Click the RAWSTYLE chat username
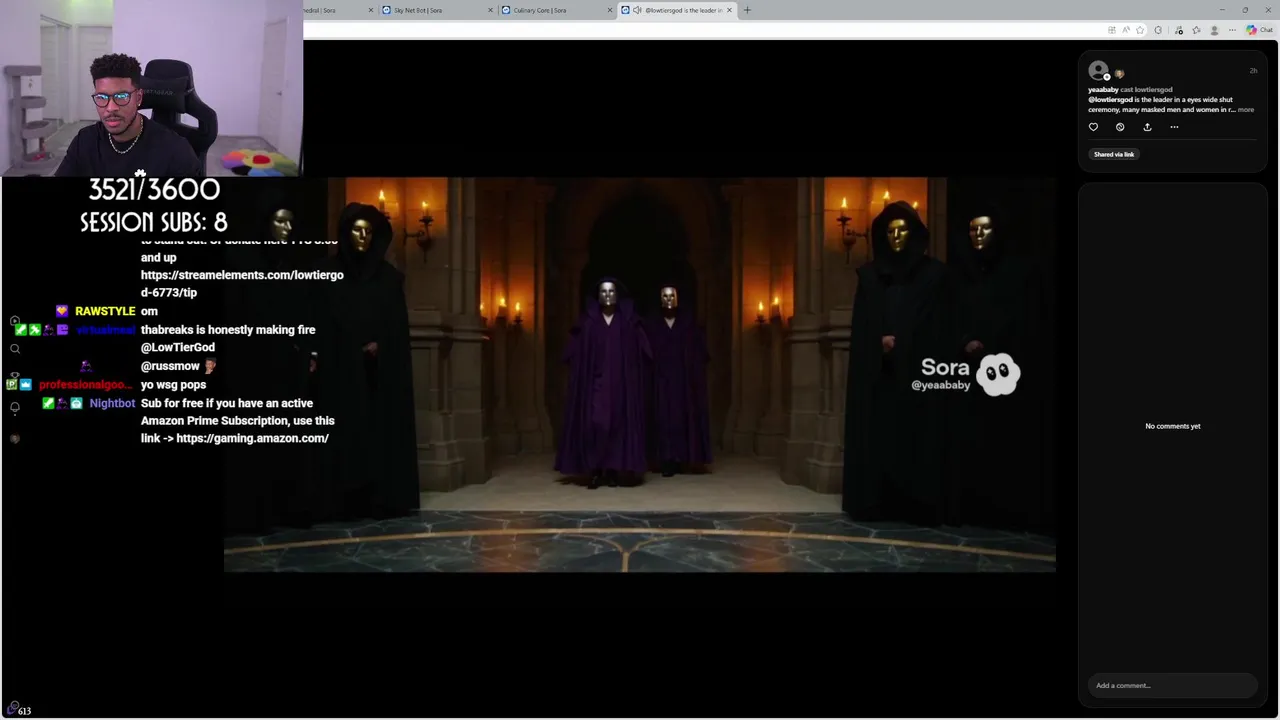 [105, 311]
